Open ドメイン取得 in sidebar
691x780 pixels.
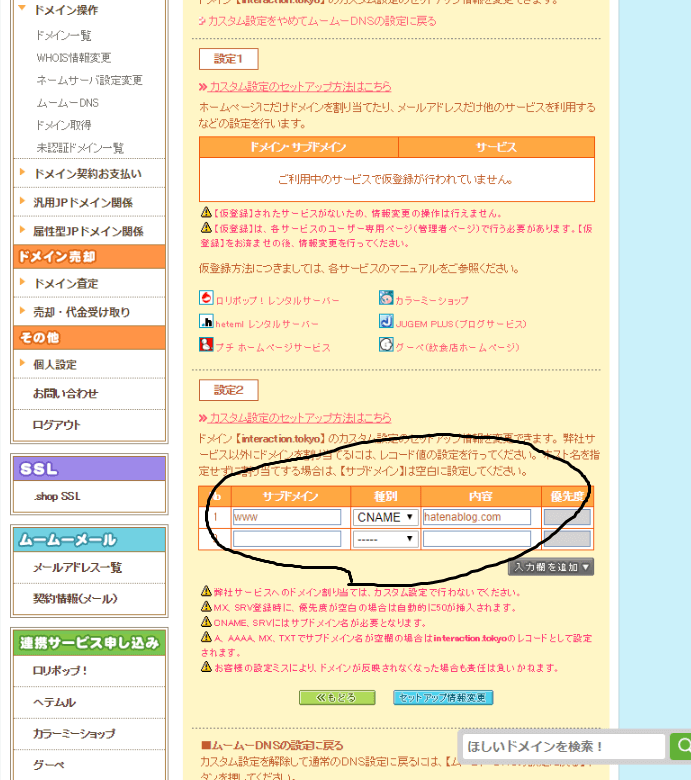coord(63,125)
